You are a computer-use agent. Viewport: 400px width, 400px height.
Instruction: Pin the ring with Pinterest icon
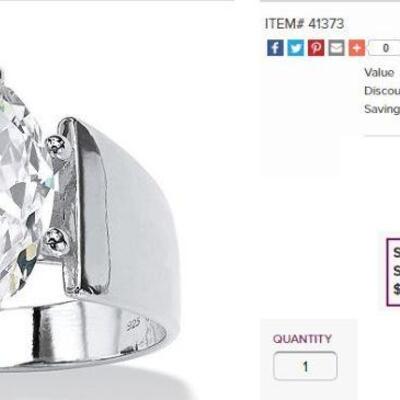(x=316, y=48)
